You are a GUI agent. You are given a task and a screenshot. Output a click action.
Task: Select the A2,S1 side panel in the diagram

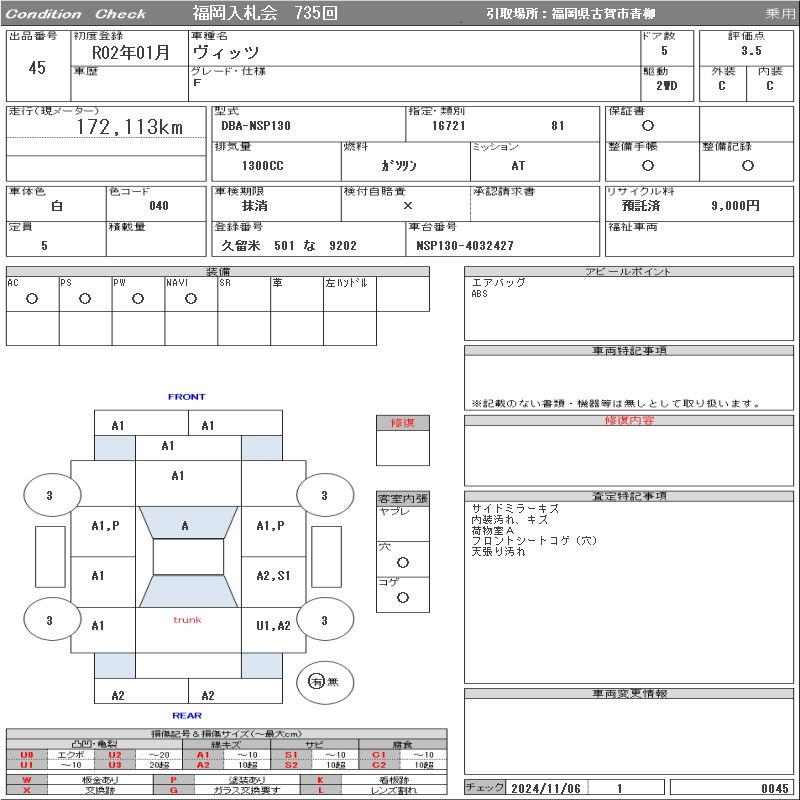tap(272, 576)
